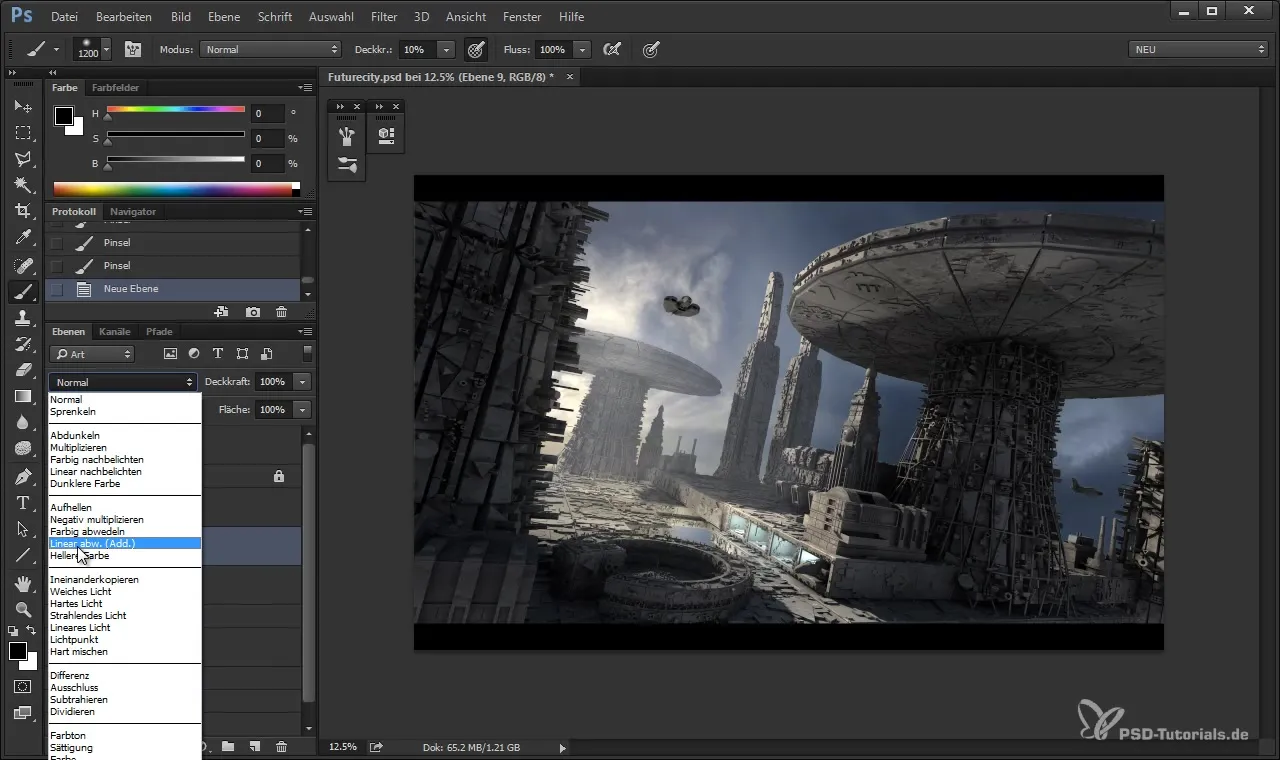Viewport: 1280px width, 760px height.
Task: Create a new layer
Action: pos(255,746)
